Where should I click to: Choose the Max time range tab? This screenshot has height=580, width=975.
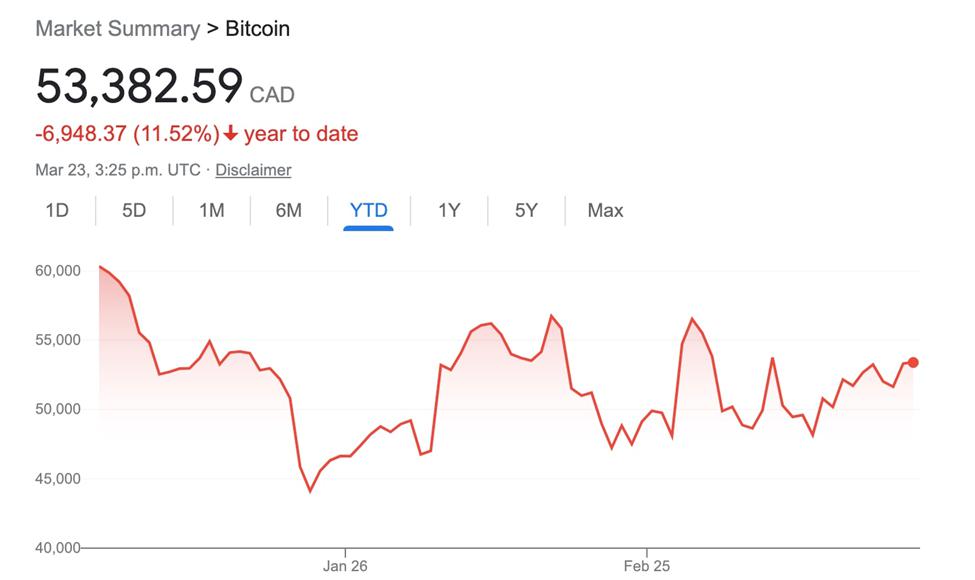click(x=605, y=210)
